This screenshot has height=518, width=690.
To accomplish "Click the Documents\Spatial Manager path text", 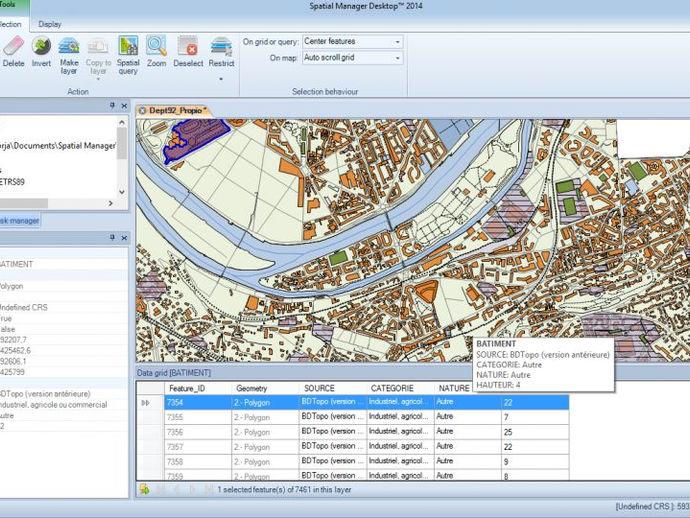I will (57, 146).
